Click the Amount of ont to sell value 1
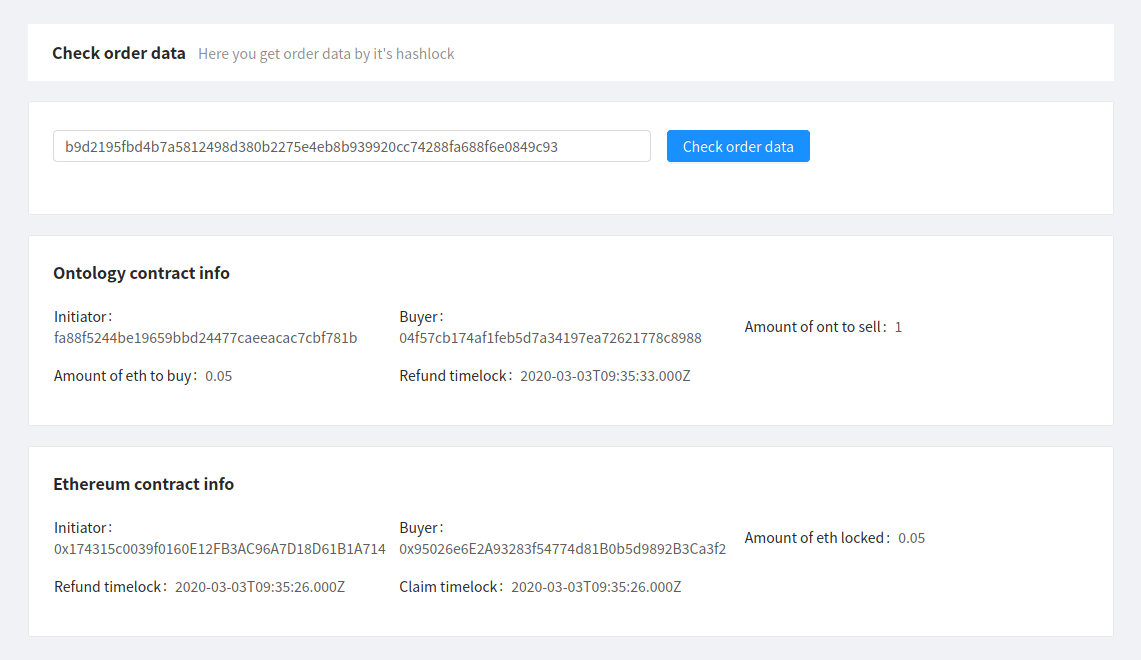The width and height of the screenshot is (1141, 660). click(898, 327)
